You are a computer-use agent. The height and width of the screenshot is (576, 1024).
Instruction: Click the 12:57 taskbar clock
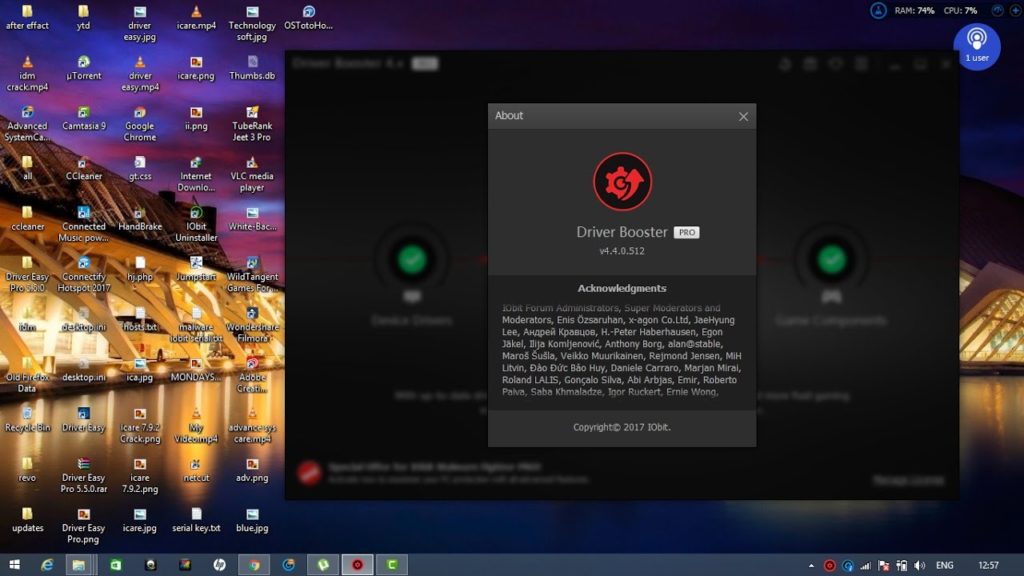tap(989, 566)
